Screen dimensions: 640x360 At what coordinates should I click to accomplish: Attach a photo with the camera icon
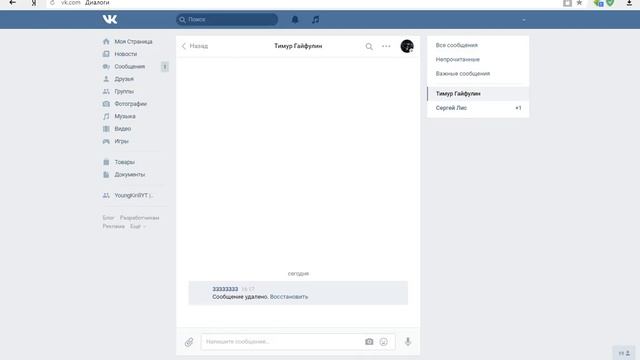click(369, 342)
